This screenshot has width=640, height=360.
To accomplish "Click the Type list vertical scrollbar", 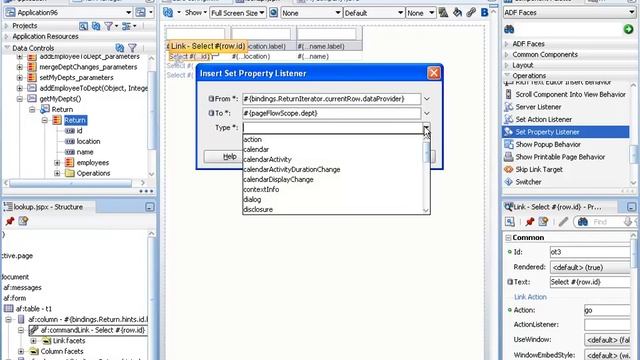I will [x=426, y=175].
